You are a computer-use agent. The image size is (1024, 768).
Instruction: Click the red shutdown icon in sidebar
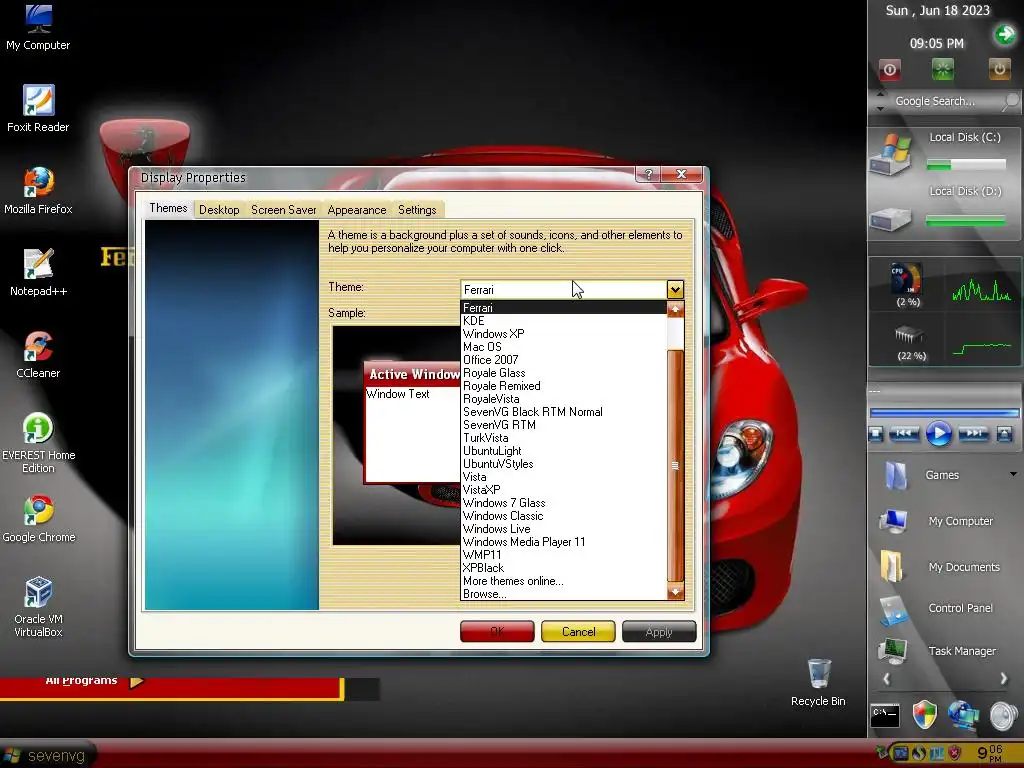[x=889, y=69]
